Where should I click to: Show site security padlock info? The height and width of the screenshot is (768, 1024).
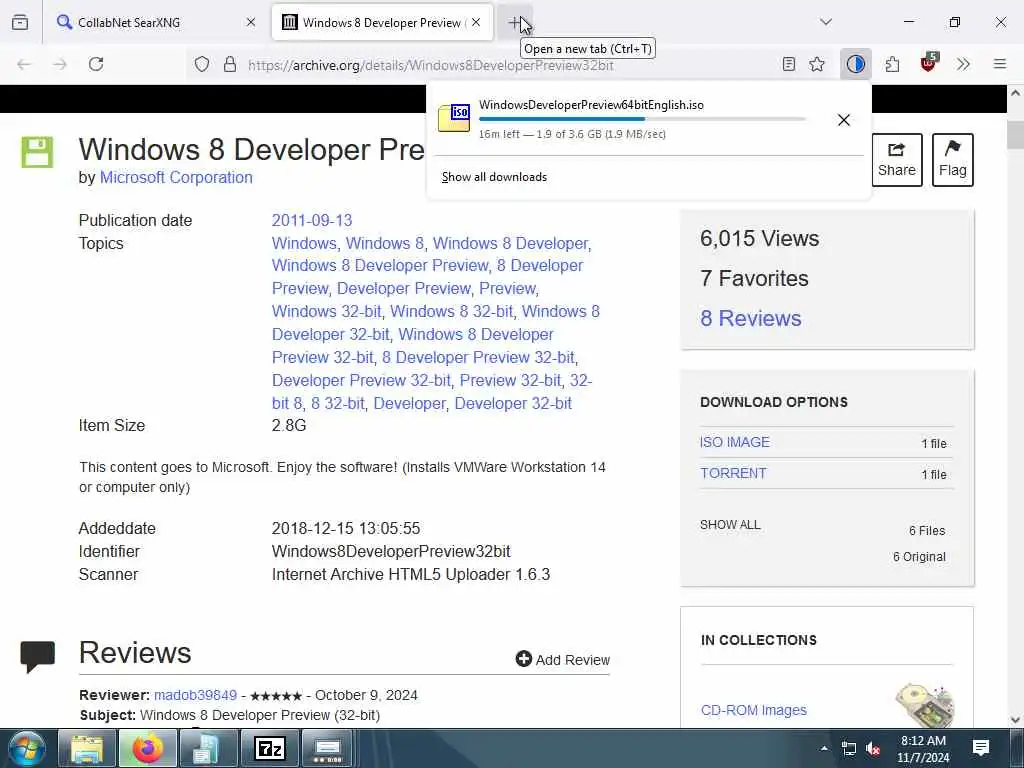[230, 64]
